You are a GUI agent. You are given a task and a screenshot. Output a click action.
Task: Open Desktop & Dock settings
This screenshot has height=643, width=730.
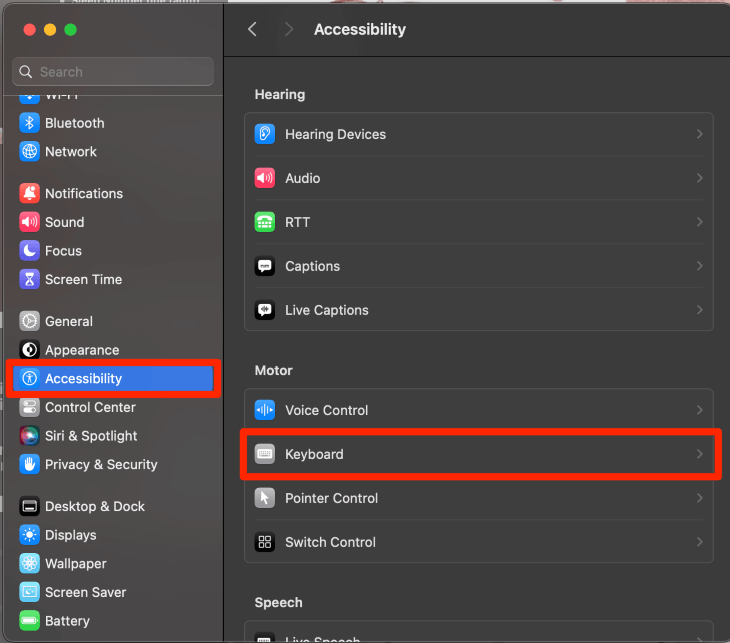(x=94, y=506)
